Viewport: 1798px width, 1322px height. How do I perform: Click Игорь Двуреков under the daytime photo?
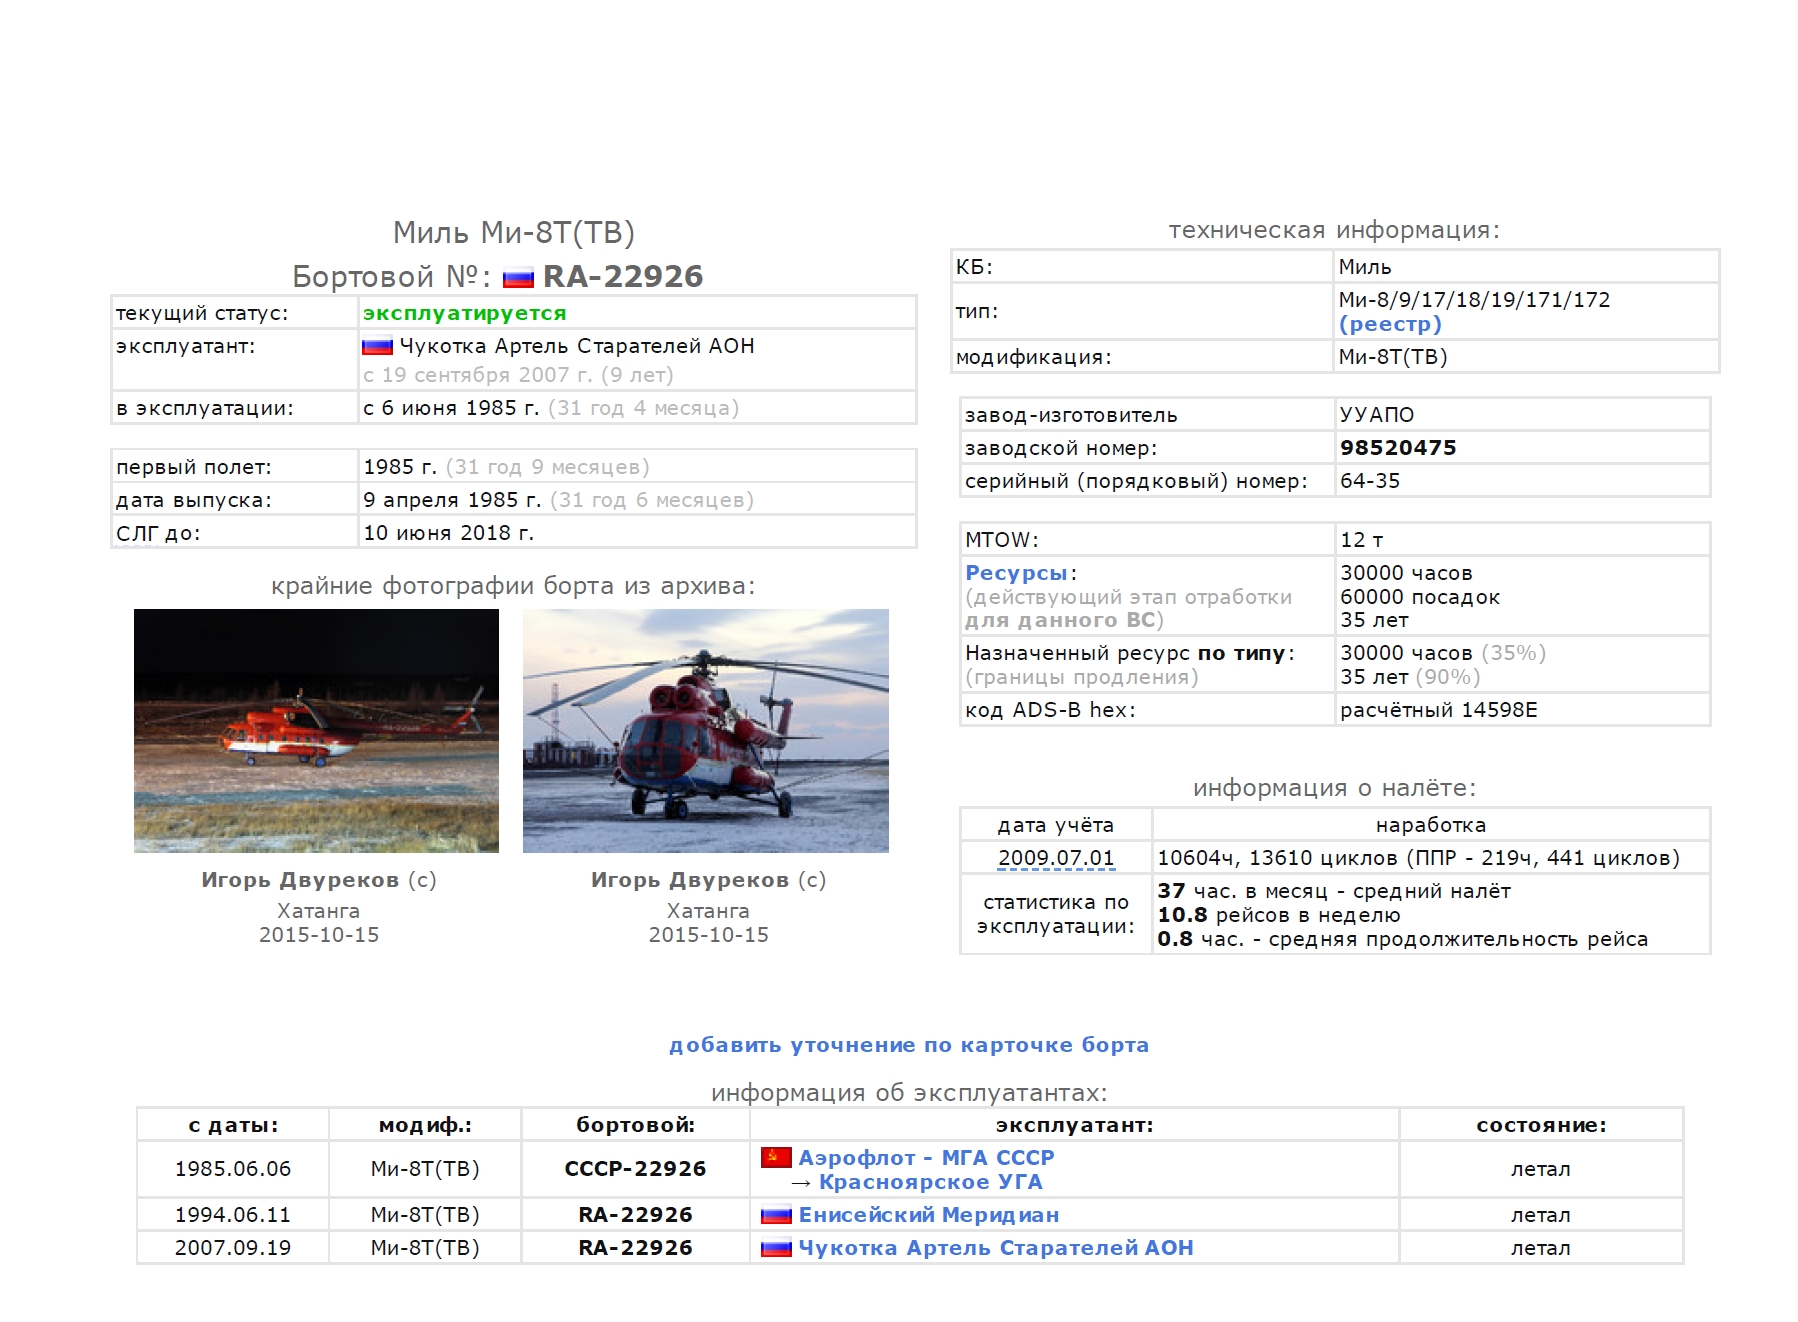[x=690, y=880]
